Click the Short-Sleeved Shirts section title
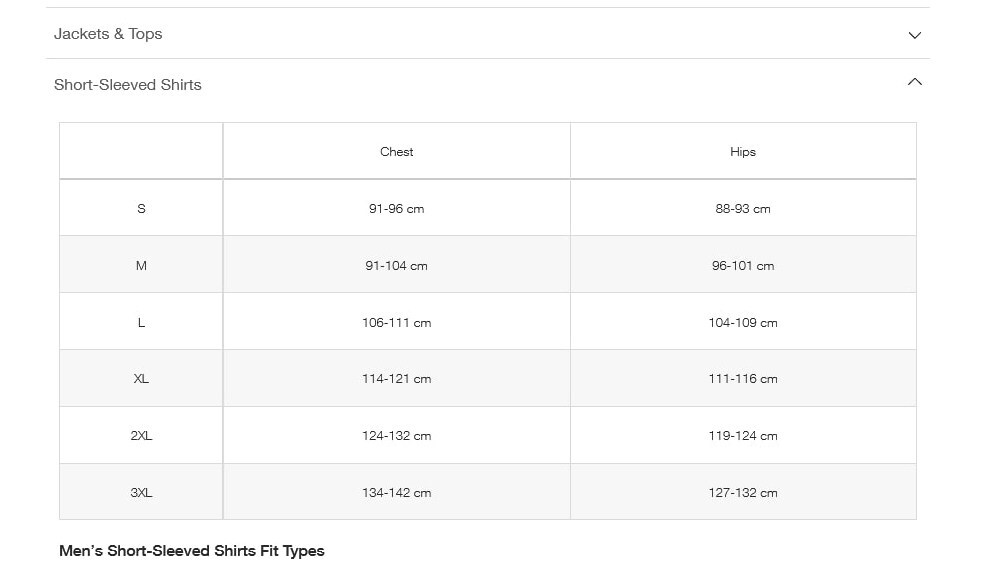 click(x=128, y=85)
